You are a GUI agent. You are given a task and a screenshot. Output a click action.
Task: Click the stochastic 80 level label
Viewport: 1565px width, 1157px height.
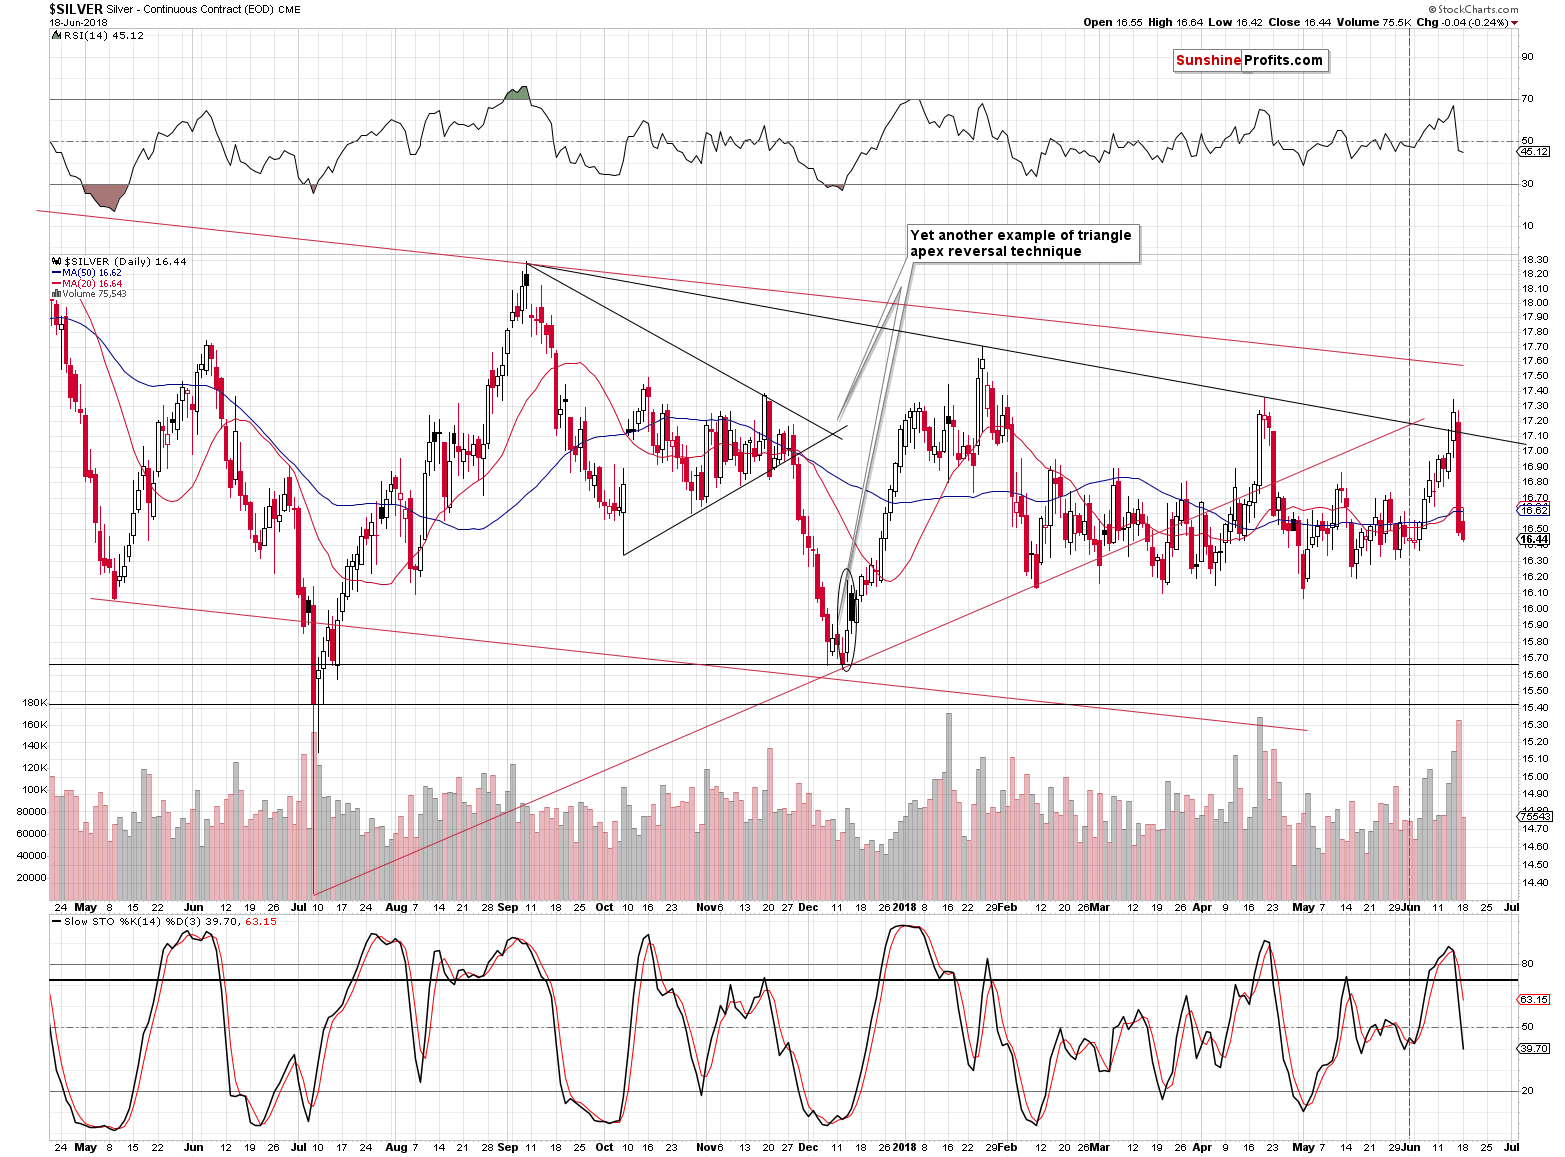point(1527,964)
